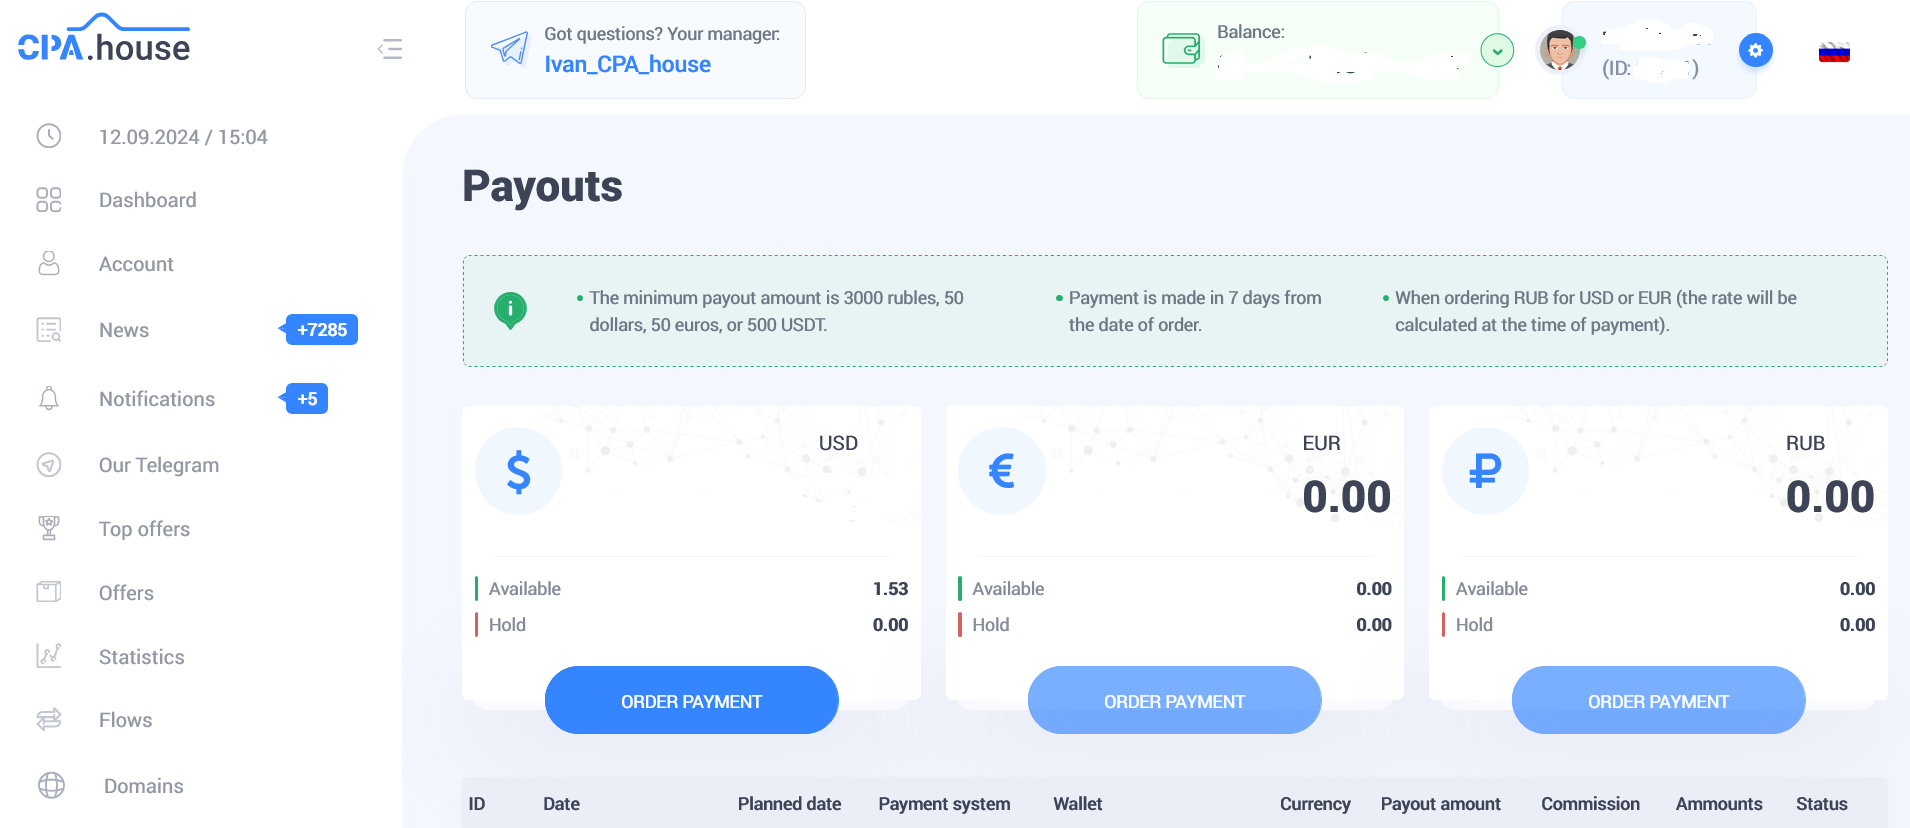Screen dimensions: 1910x828
Task: Select the Account sidebar icon
Action: 48,263
